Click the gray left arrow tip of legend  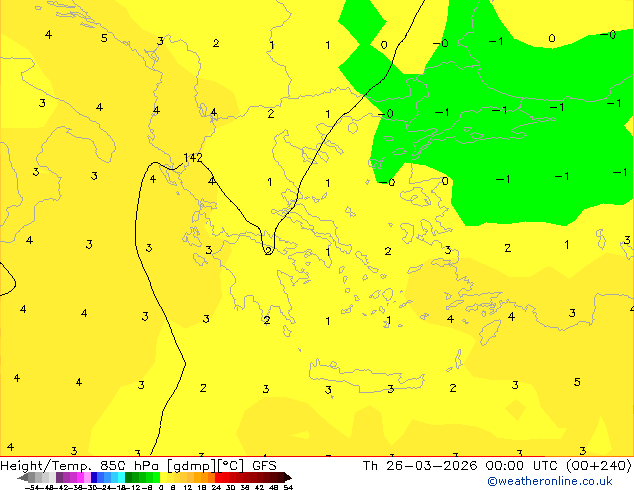click(x=22, y=477)
